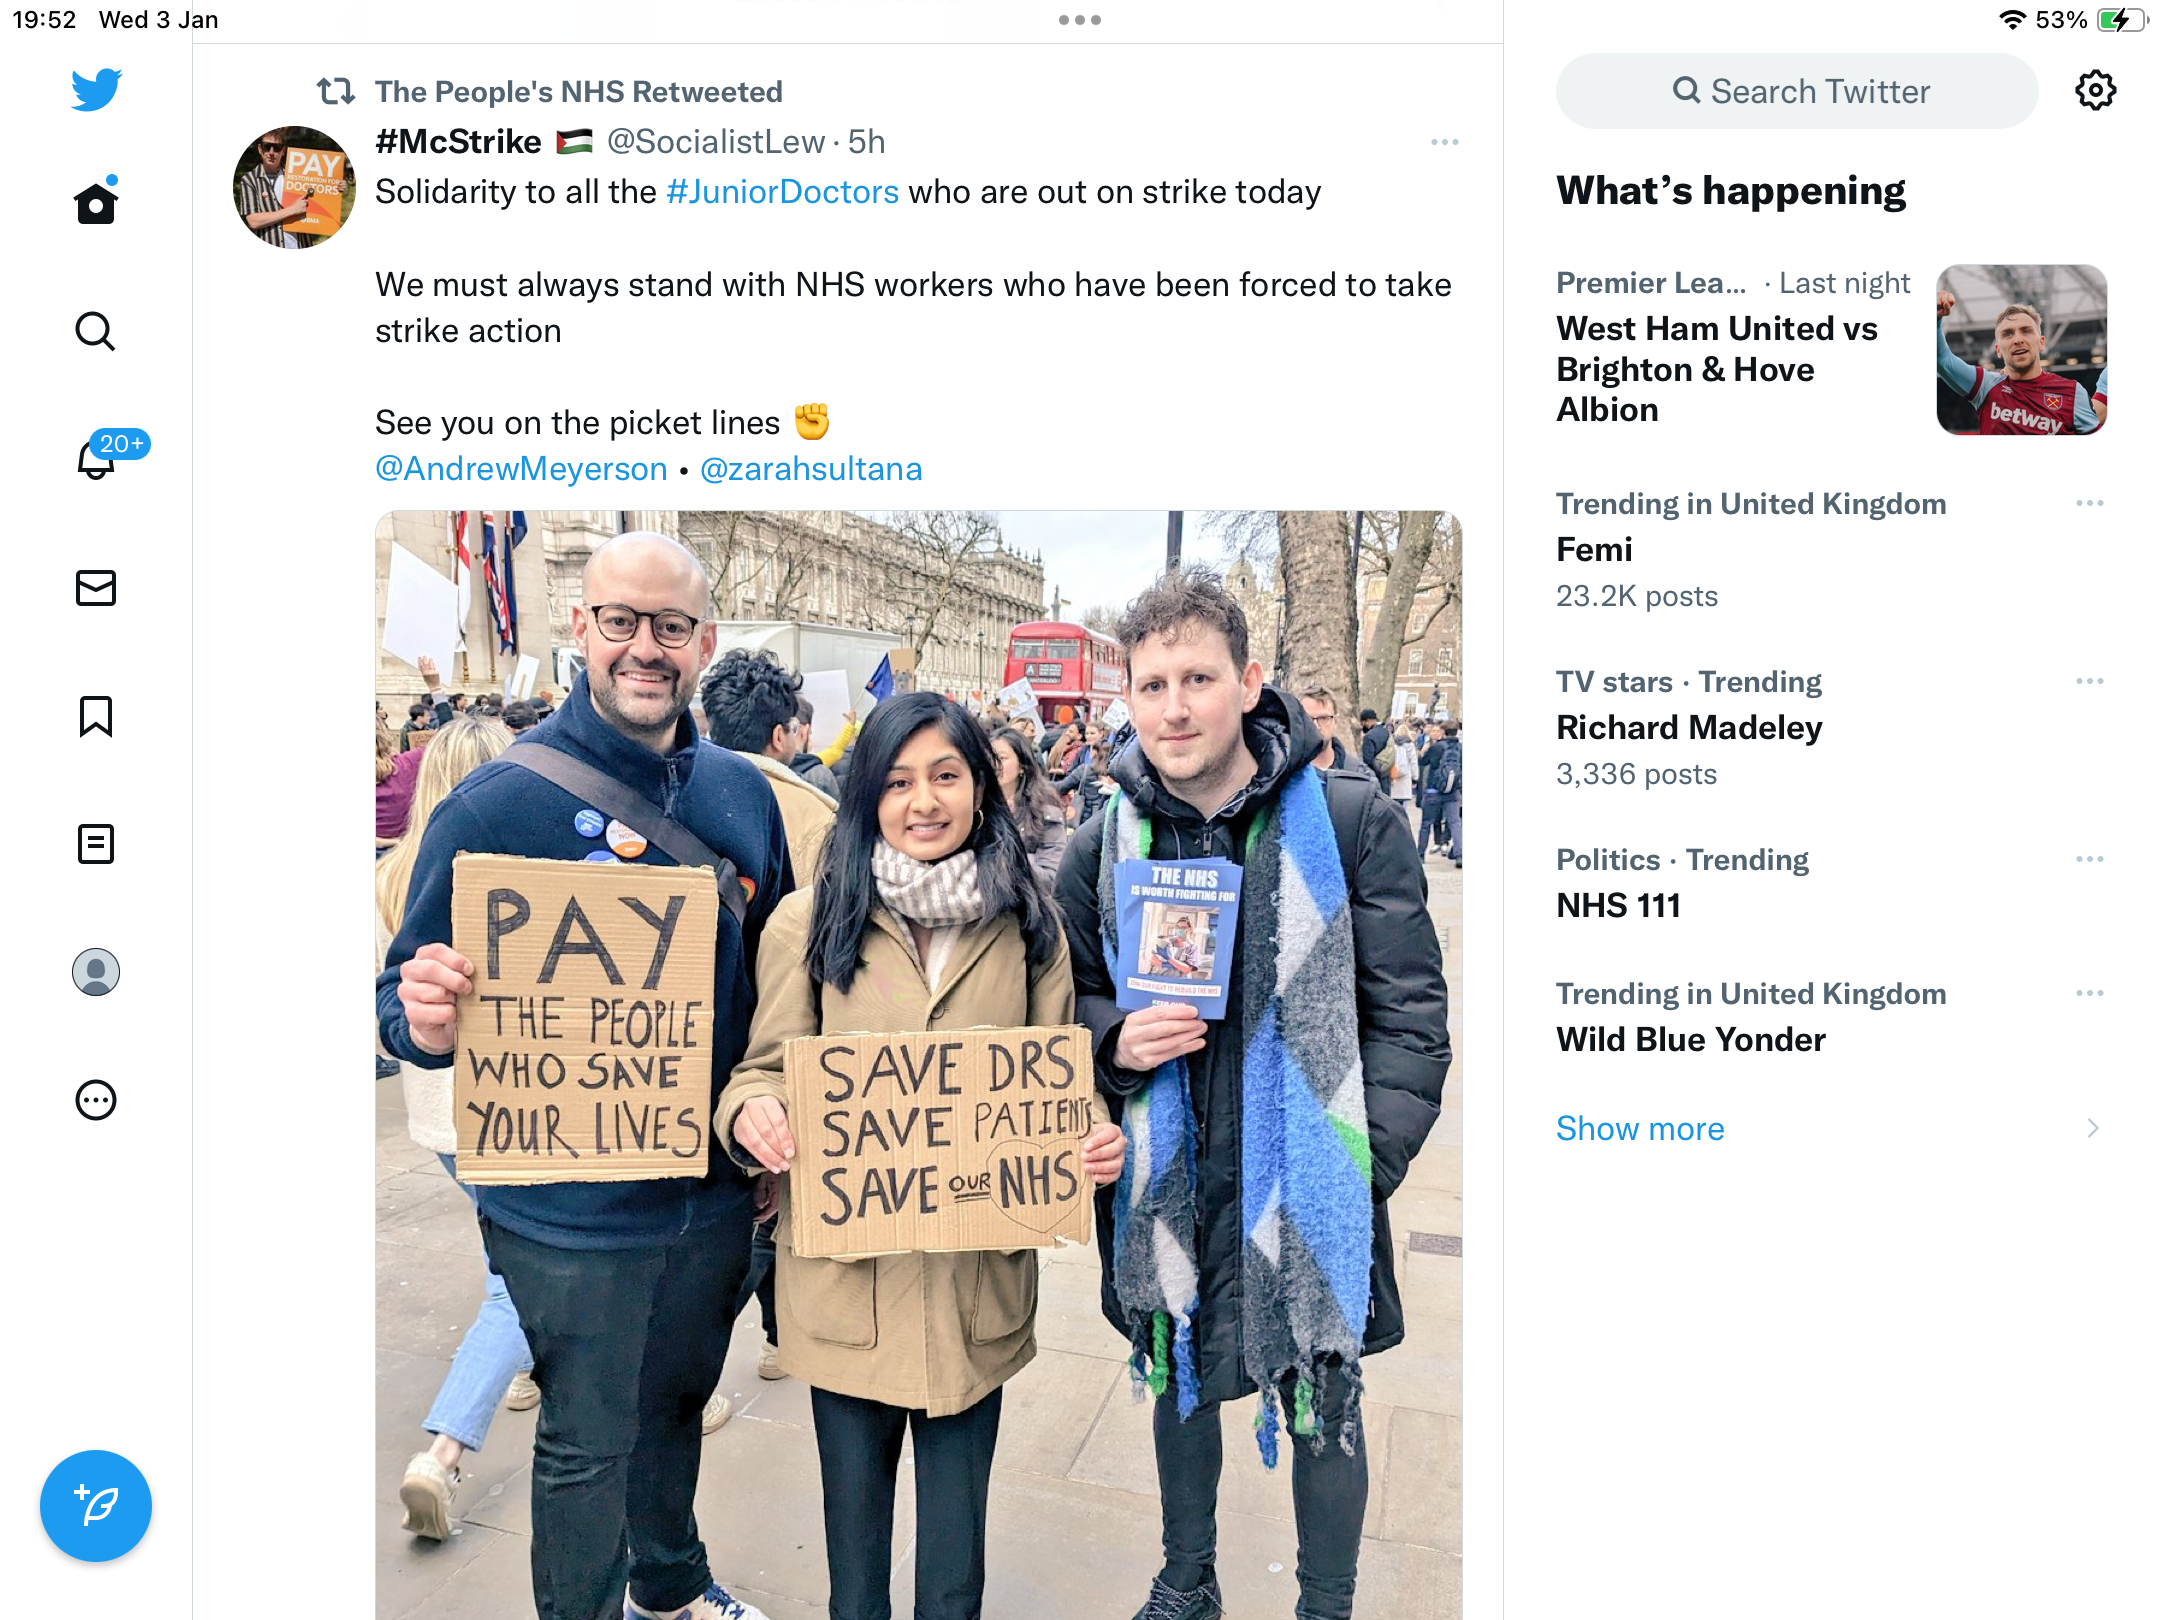The width and height of the screenshot is (2160, 1620).
Task: Open the Explore magnifier icon in sidebar
Action: [96, 331]
